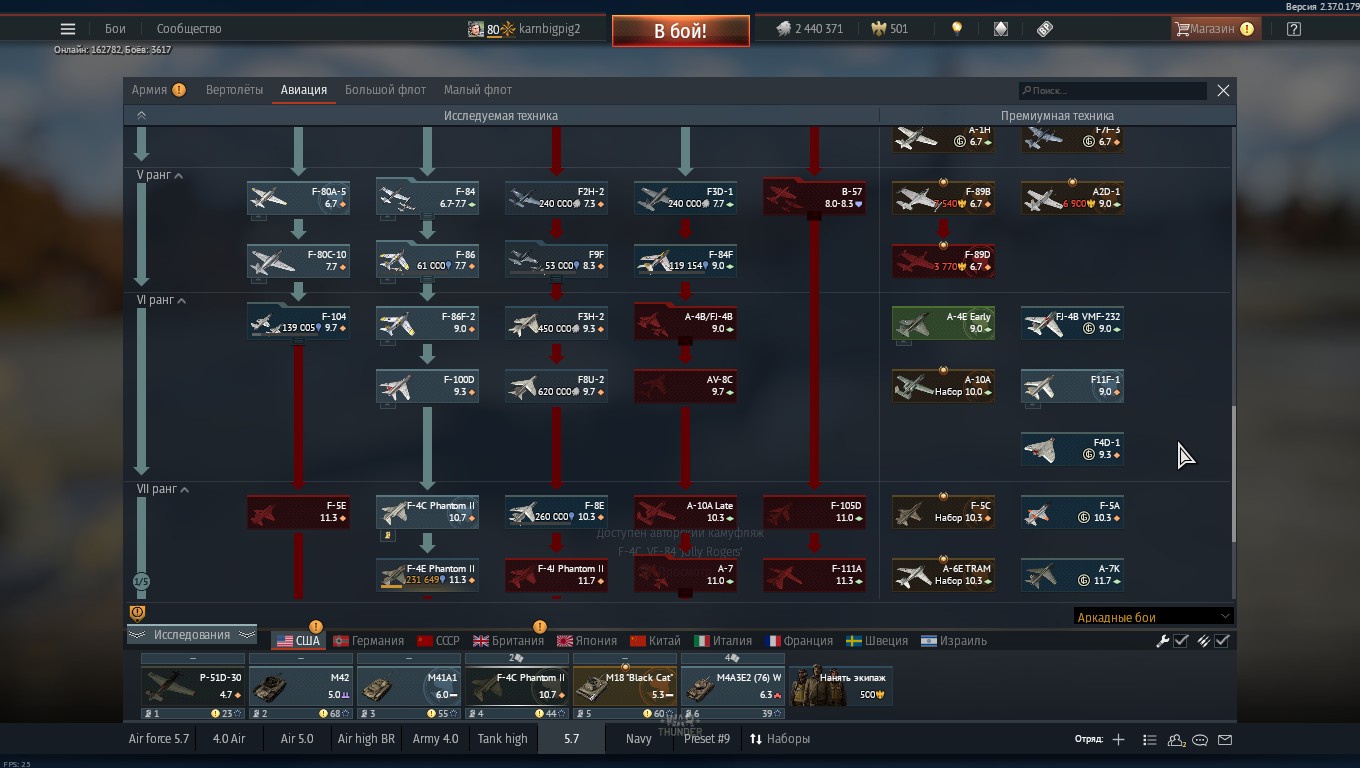
Task: Expand the bar above the M42 slot
Action: (301, 659)
